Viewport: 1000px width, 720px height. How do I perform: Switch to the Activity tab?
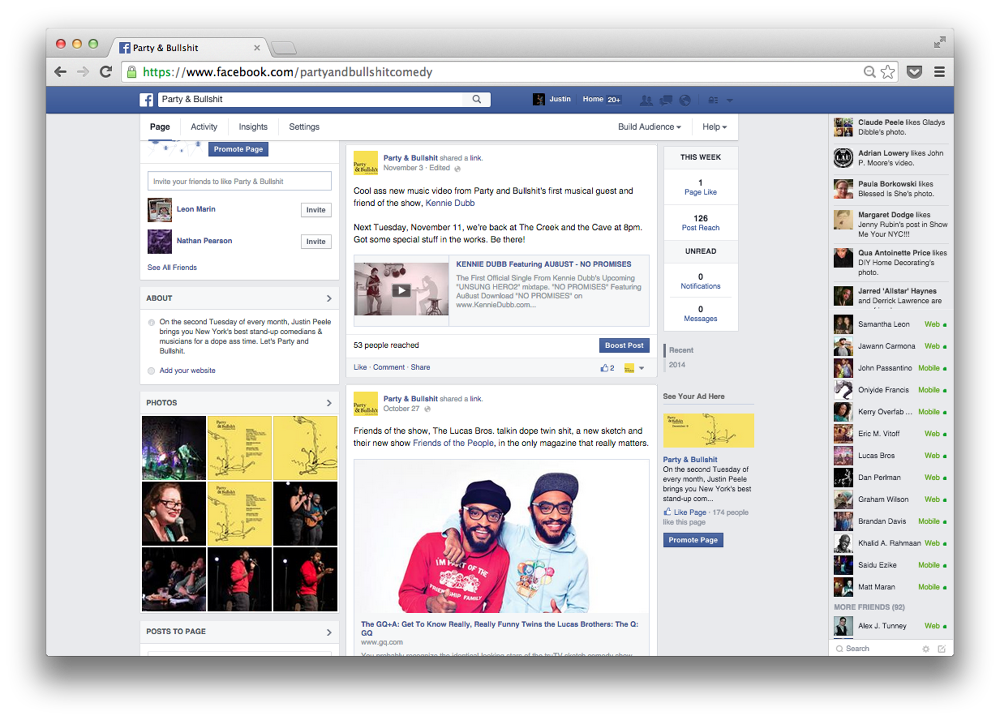coord(204,127)
